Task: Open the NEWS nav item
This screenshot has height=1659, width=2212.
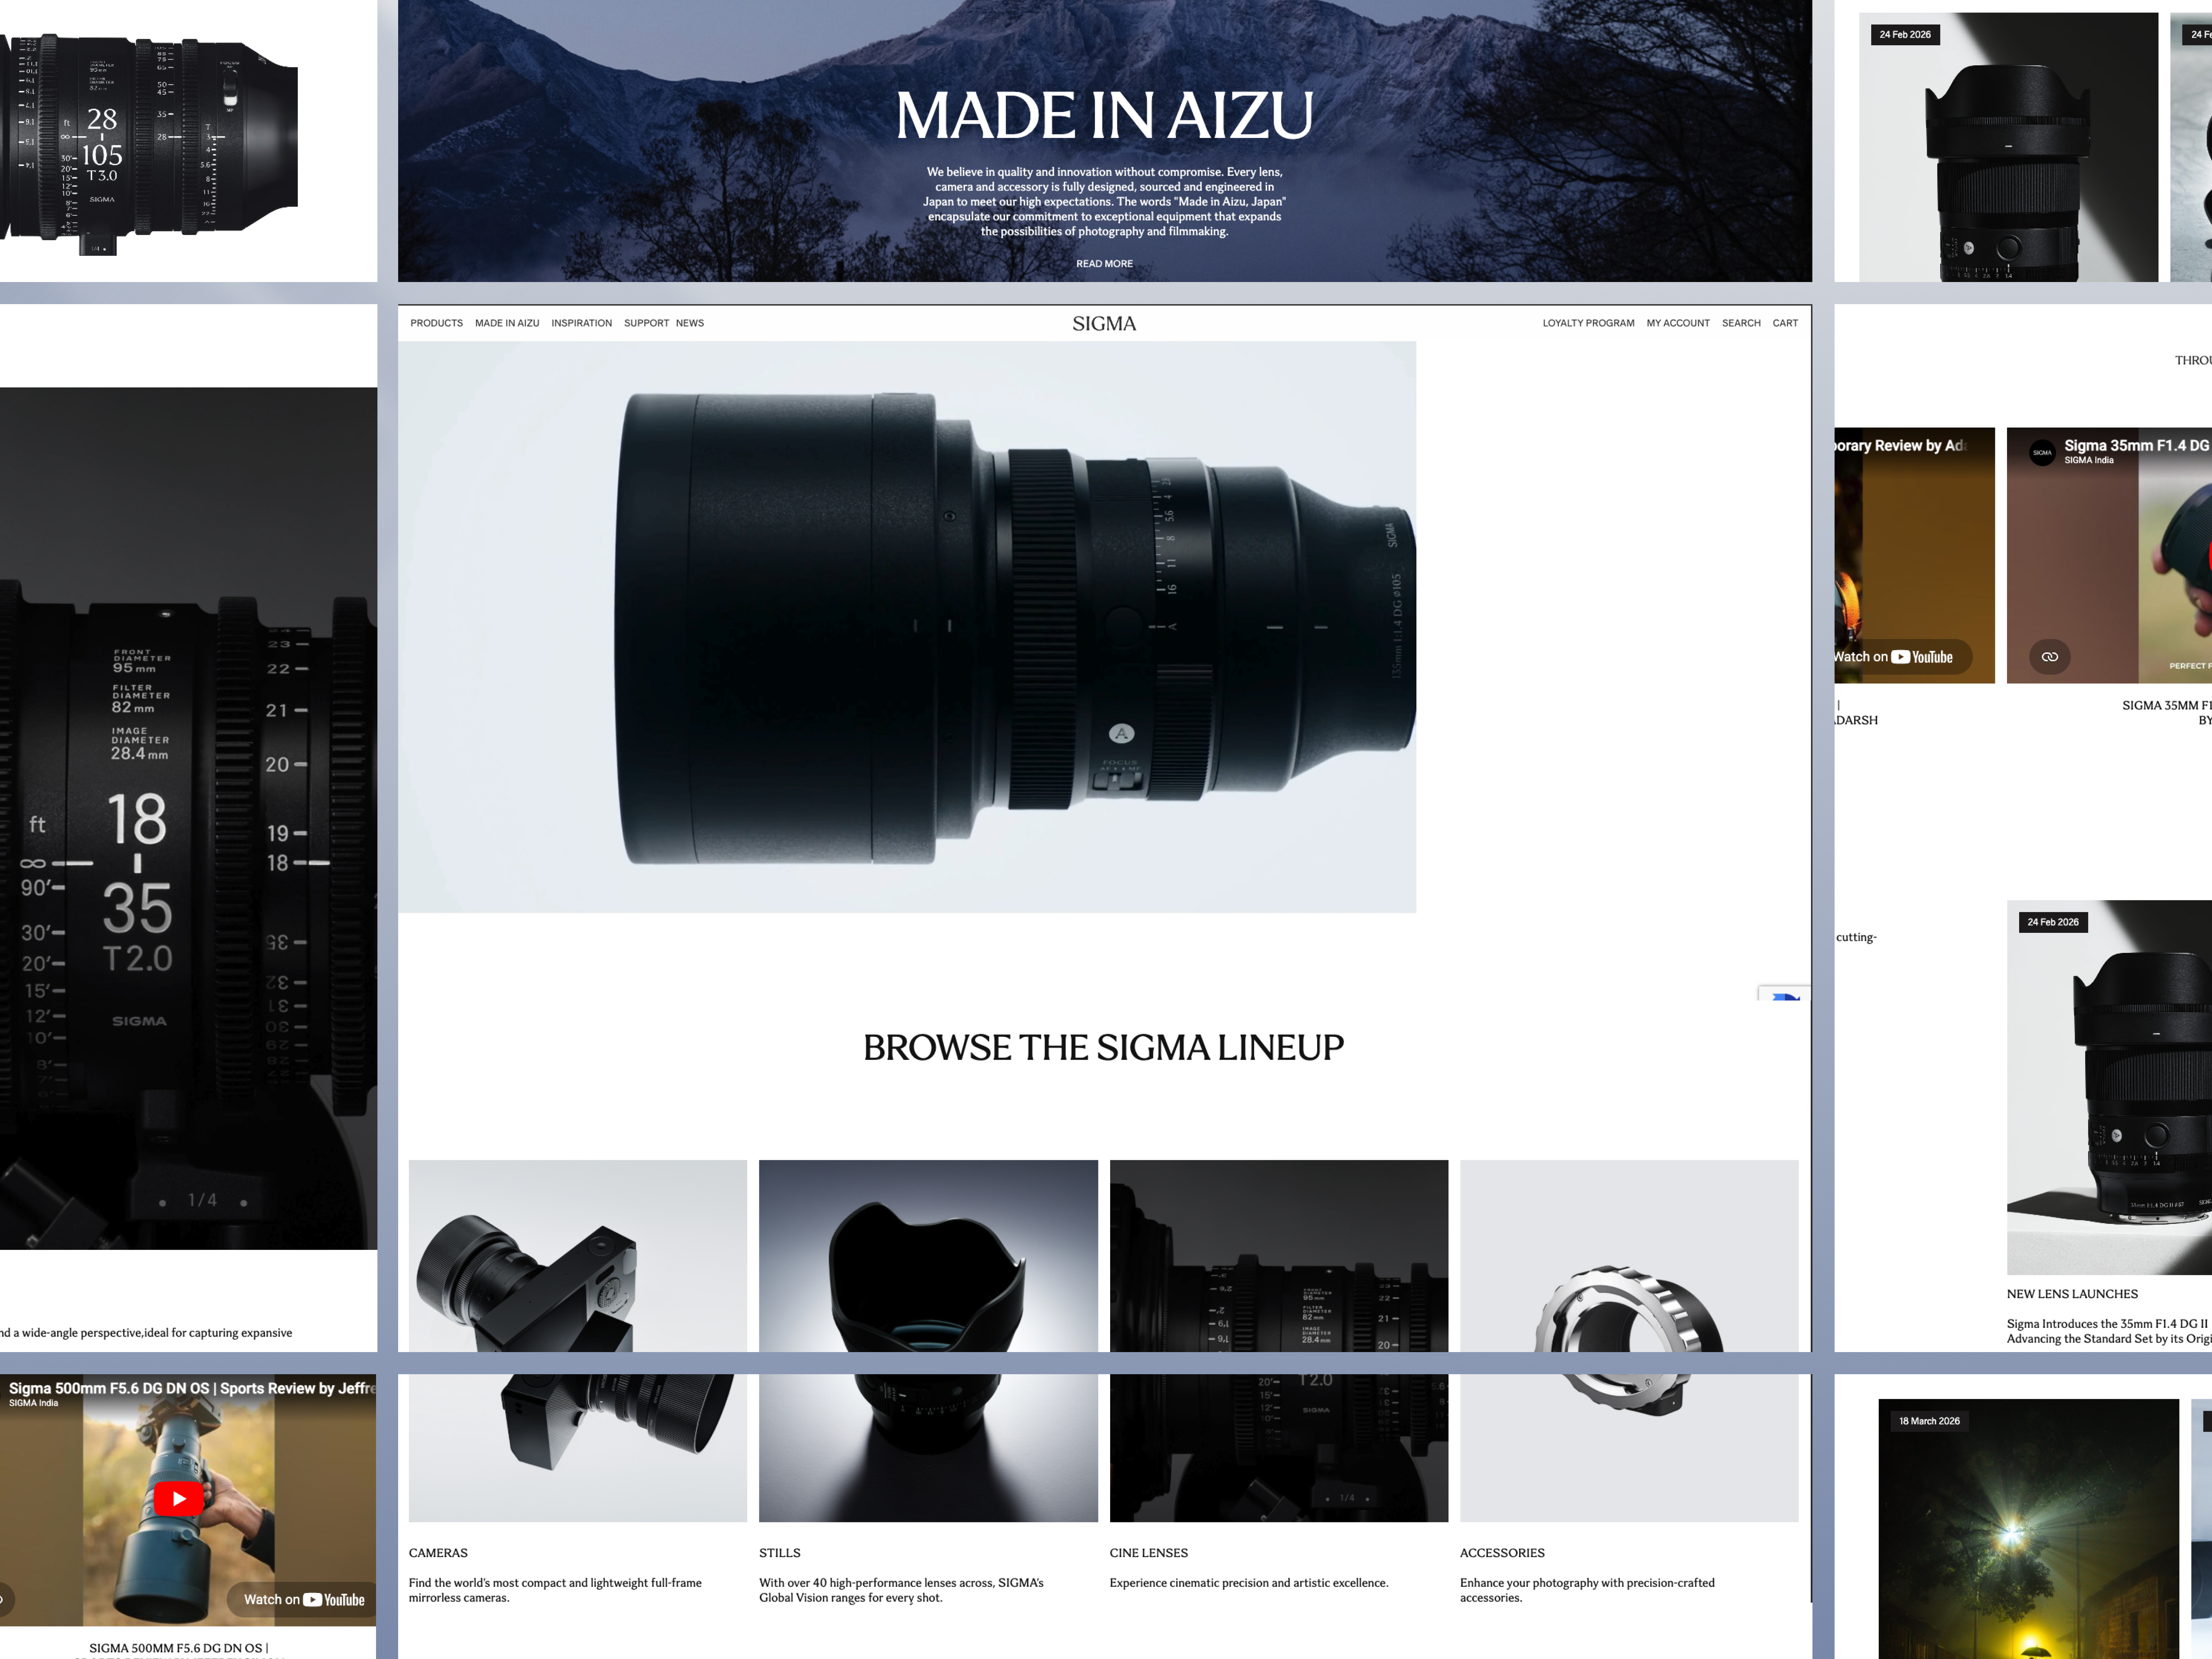Action: coord(690,323)
